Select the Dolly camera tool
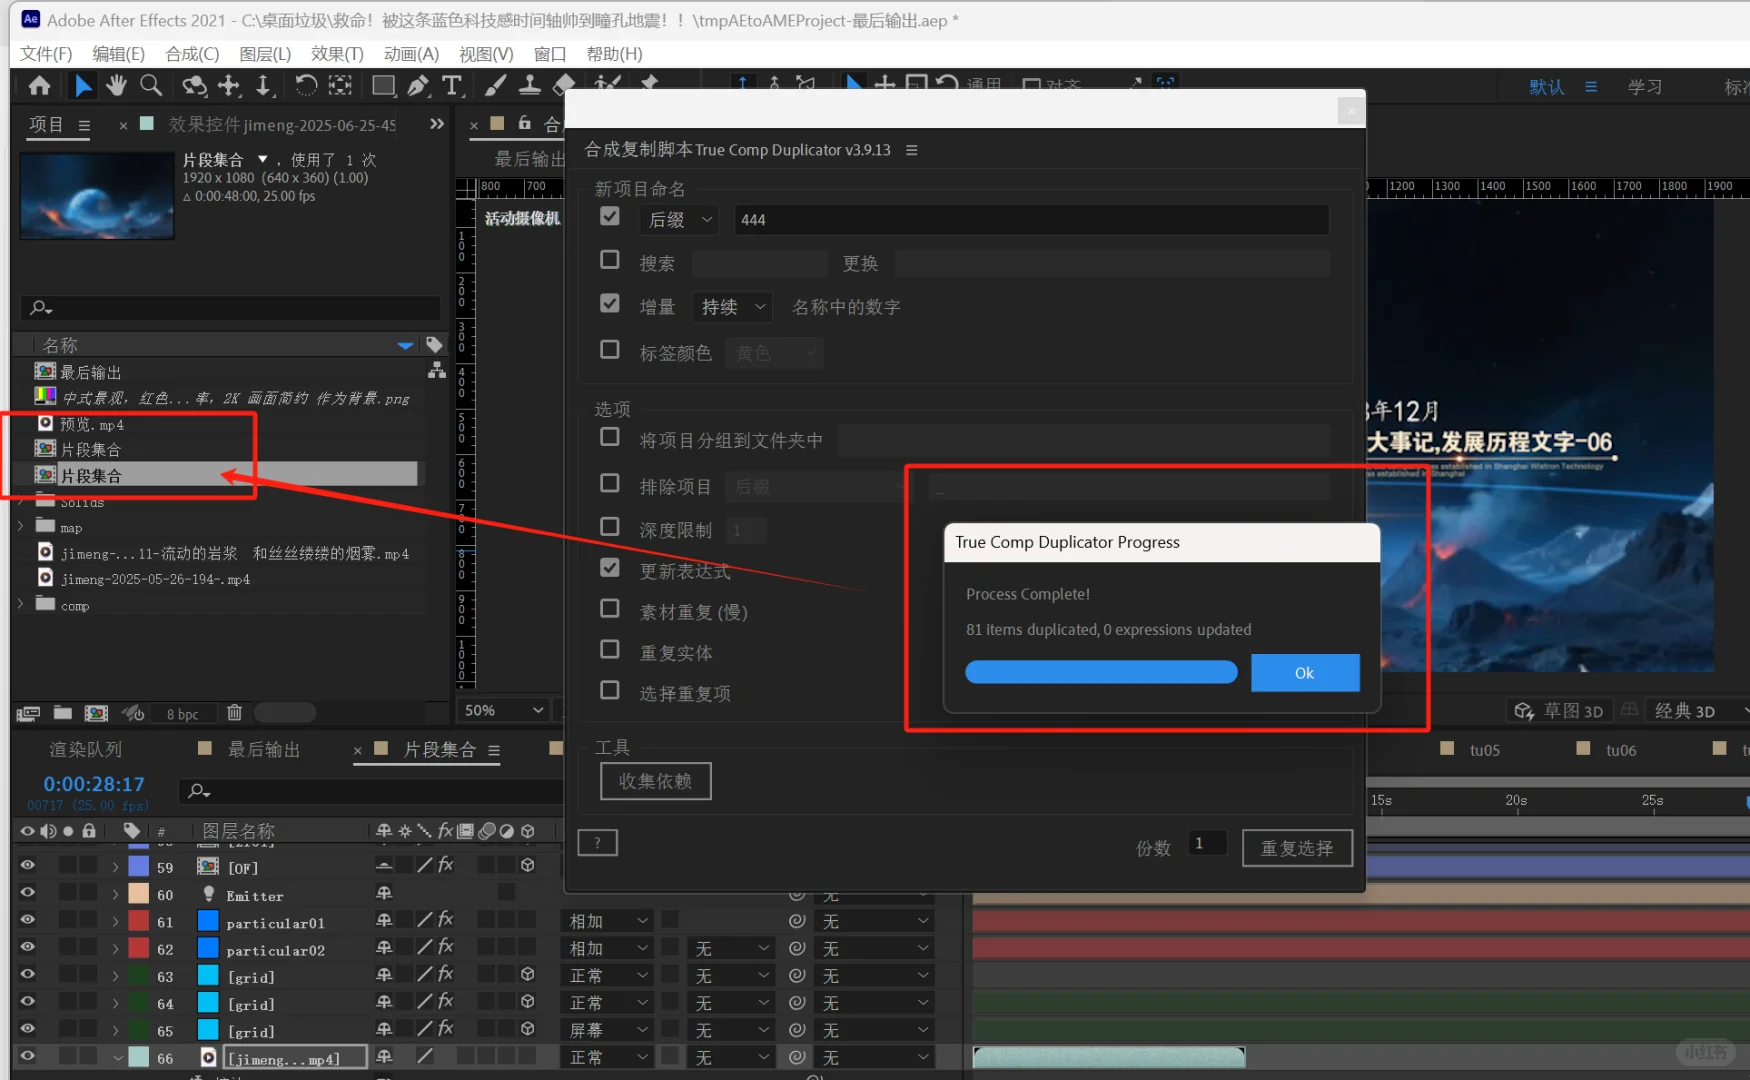Image resolution: width=1750 pixels, height=1080 pixels. point(263,86)
